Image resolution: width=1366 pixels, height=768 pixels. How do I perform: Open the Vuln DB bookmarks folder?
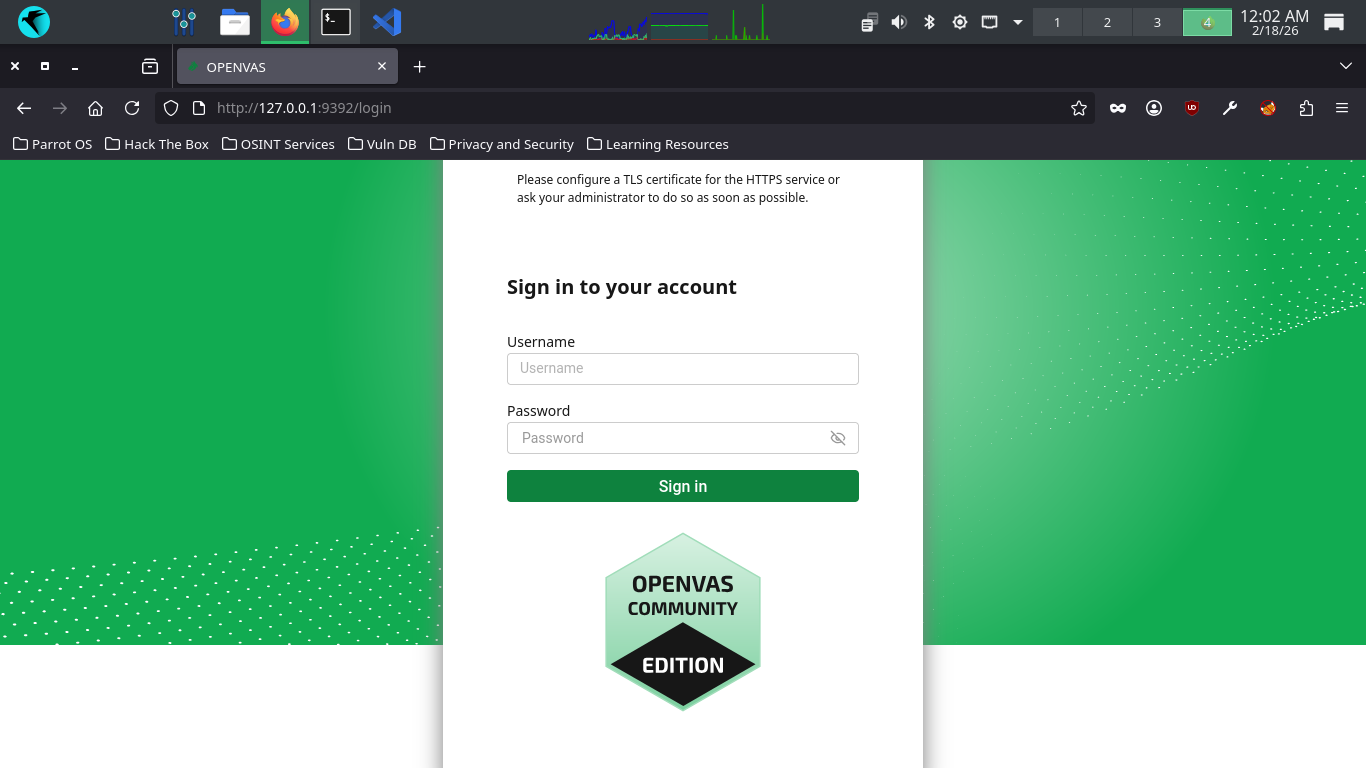point(382,144)
